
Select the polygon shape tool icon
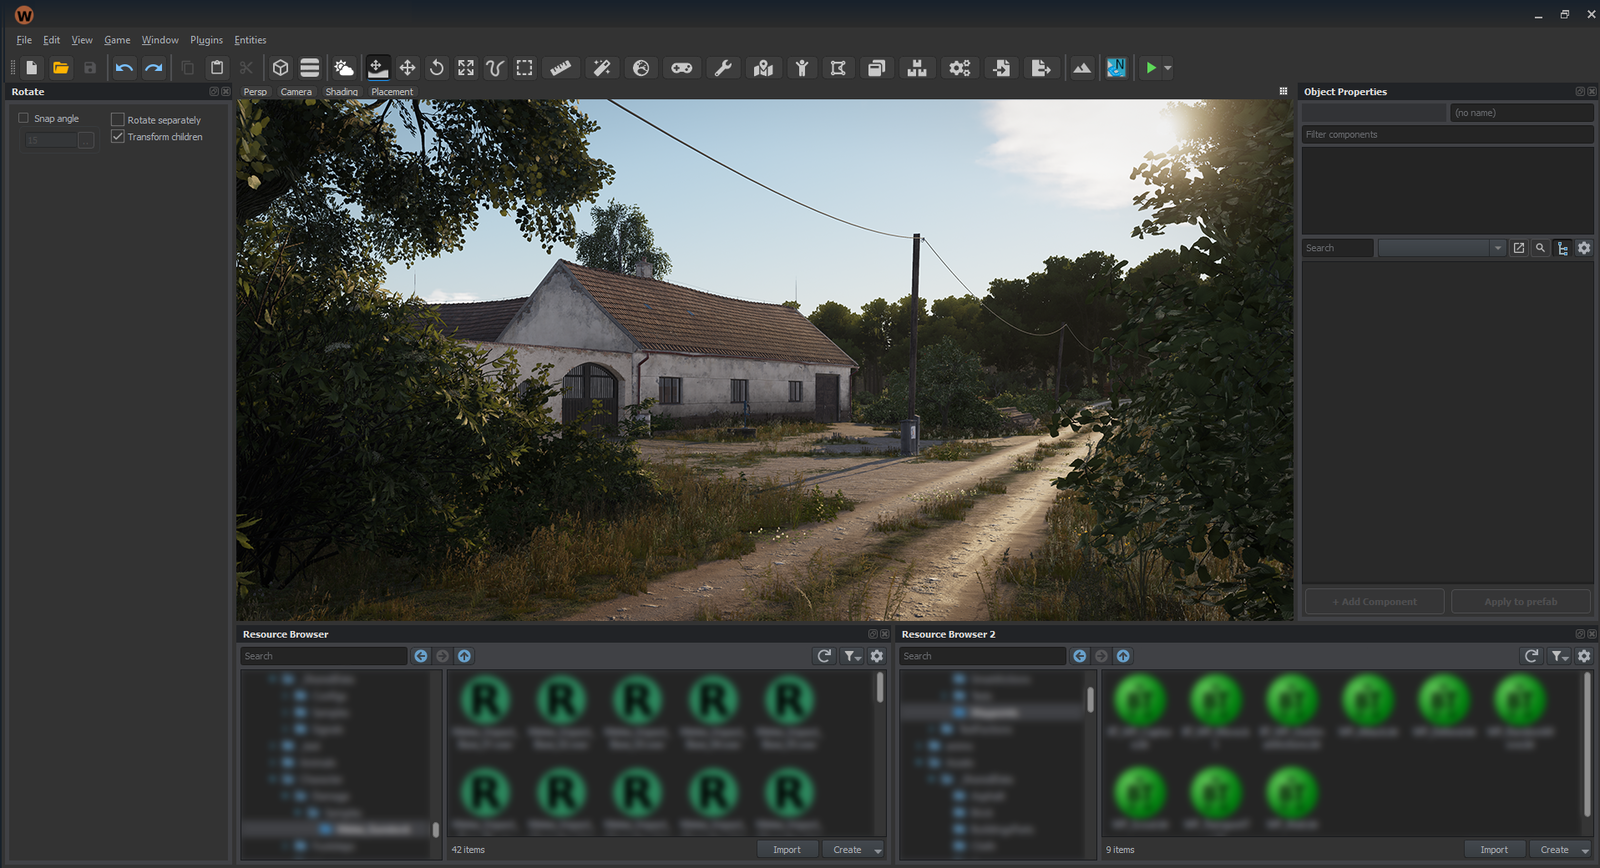coord(838,68)
